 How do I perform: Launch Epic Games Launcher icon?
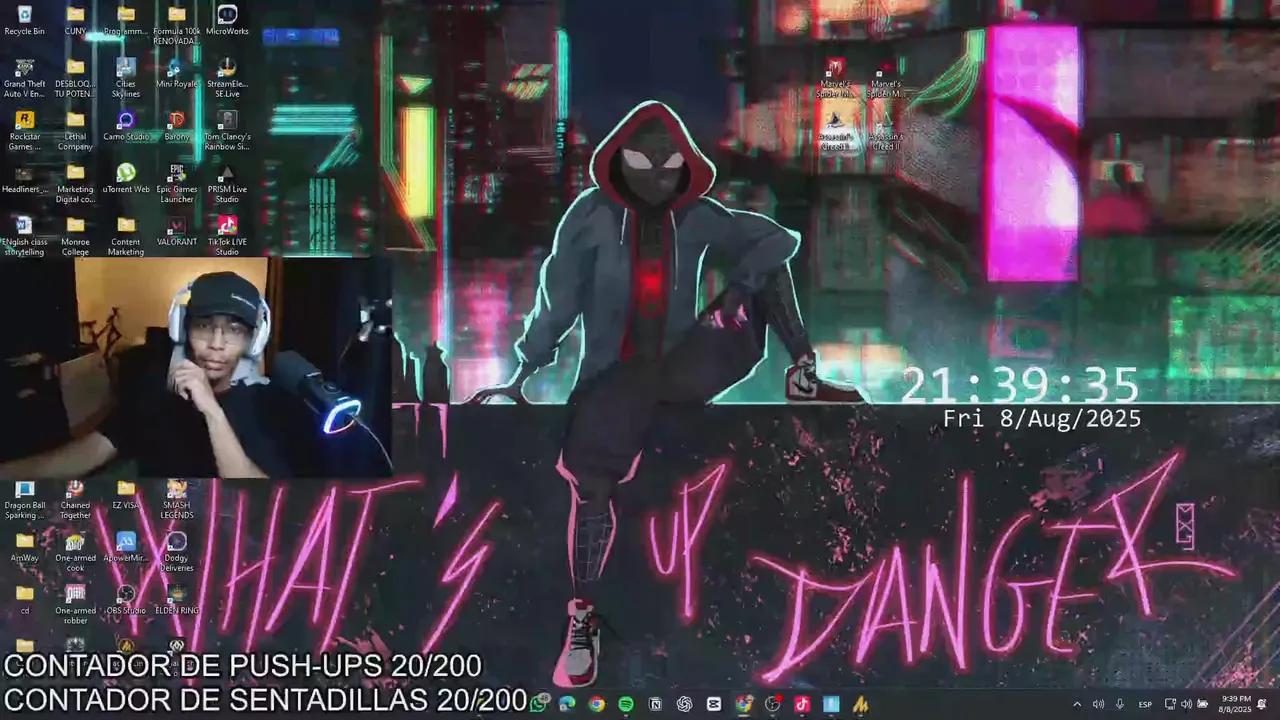pyautogui.click(x=176, y=183)
